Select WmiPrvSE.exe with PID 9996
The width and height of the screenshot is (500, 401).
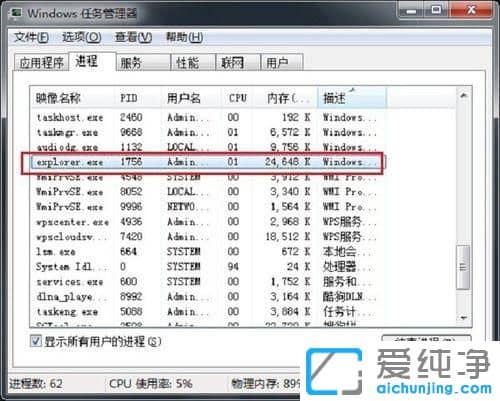(x=207, y=207)
